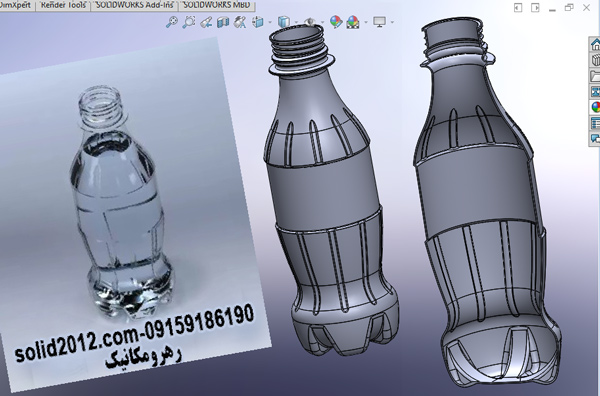Open the Design Library task pane icon
This screenshot has height=396, width=600.
[595, 60]
